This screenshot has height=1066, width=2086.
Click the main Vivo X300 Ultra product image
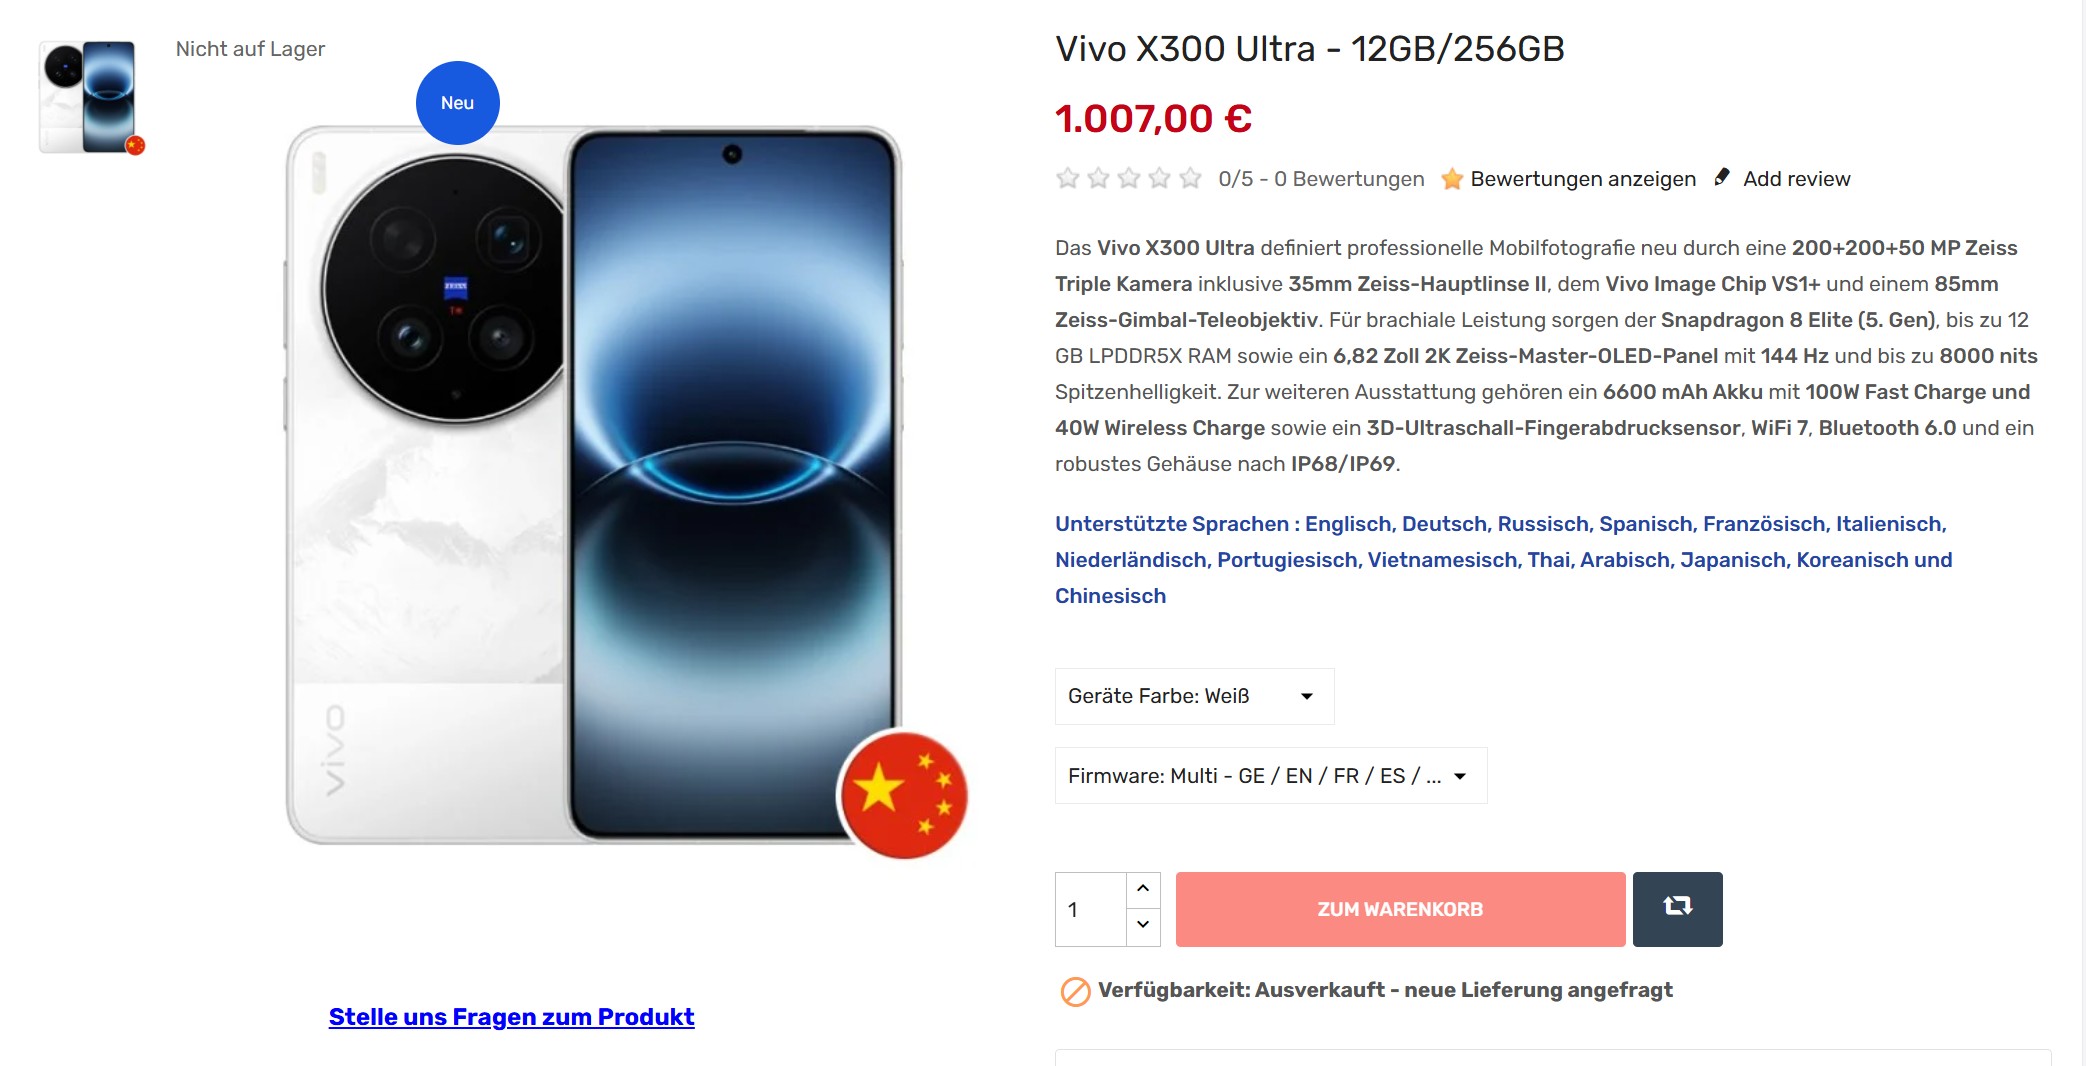[x=594, y=485]
